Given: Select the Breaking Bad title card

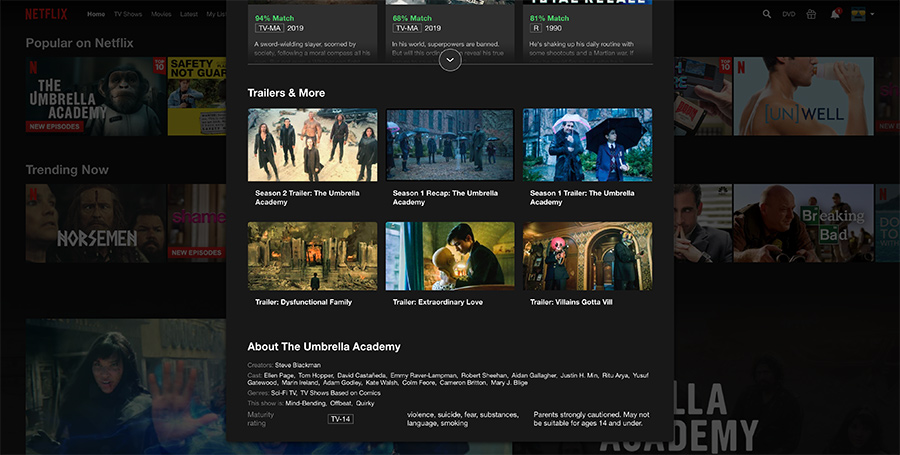Looking at the screenshot, I should click(803, 223).
